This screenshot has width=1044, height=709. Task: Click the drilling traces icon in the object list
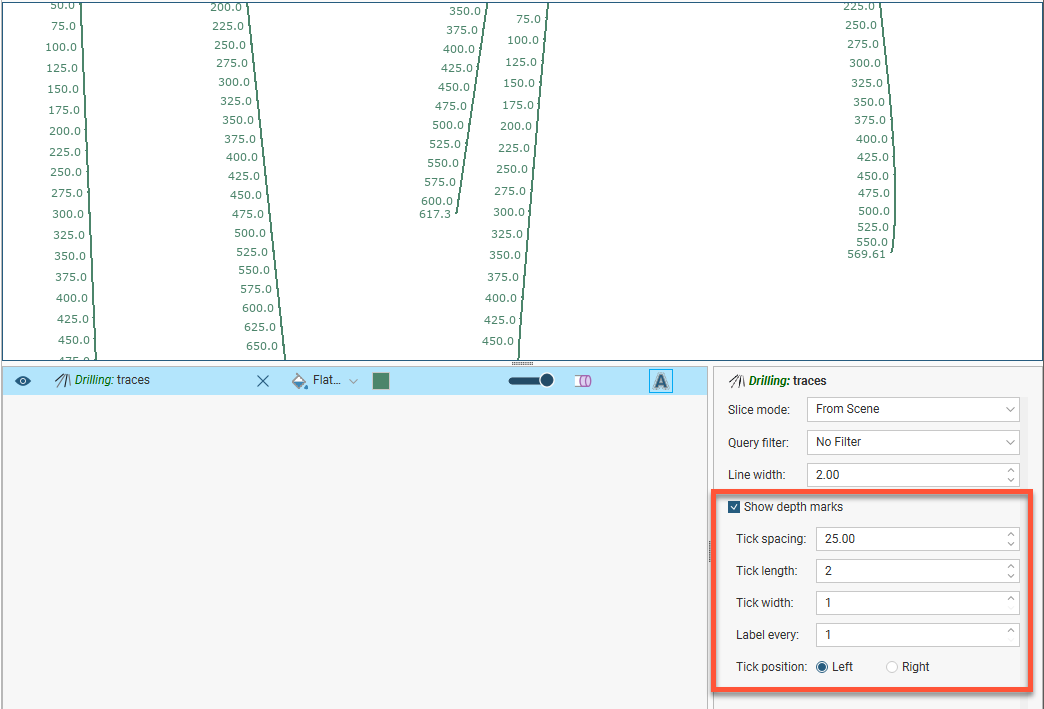click(x=62, y=381)
